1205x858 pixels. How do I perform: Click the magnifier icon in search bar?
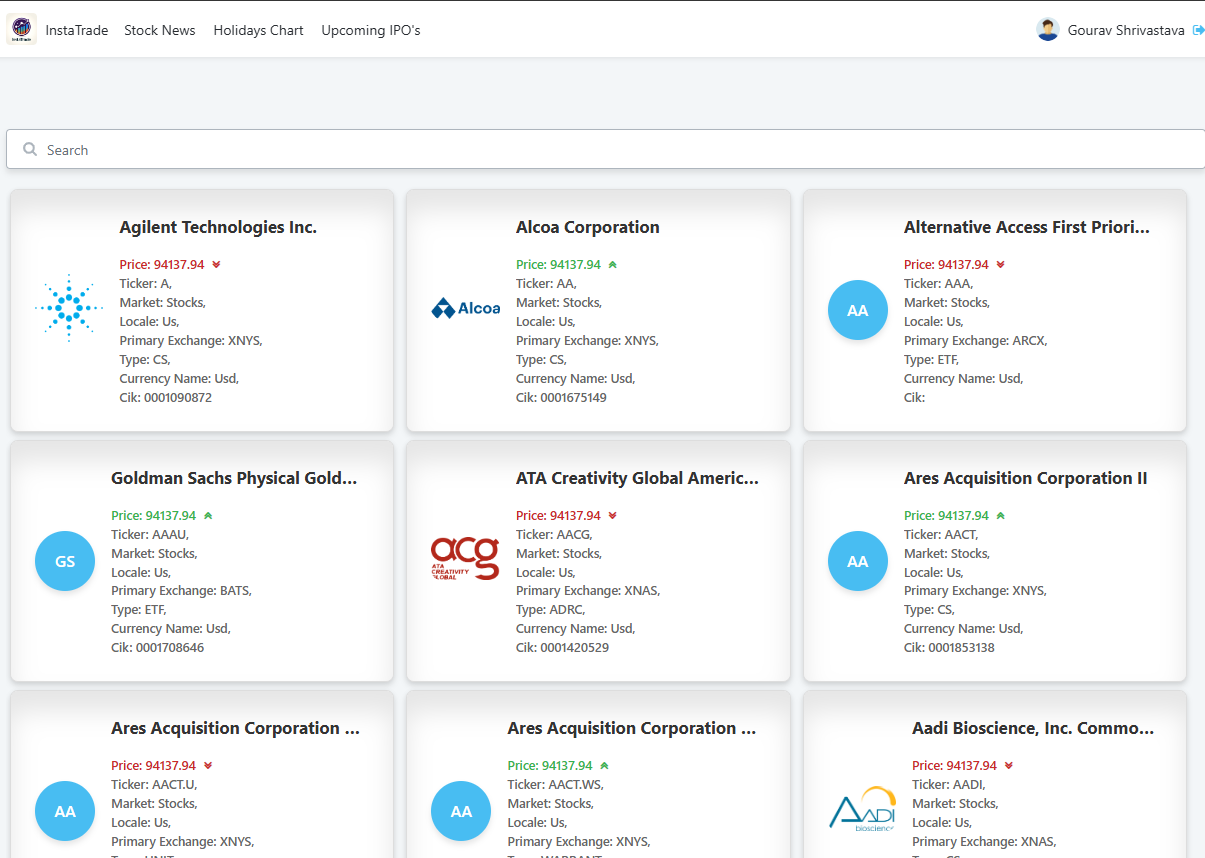30,149
